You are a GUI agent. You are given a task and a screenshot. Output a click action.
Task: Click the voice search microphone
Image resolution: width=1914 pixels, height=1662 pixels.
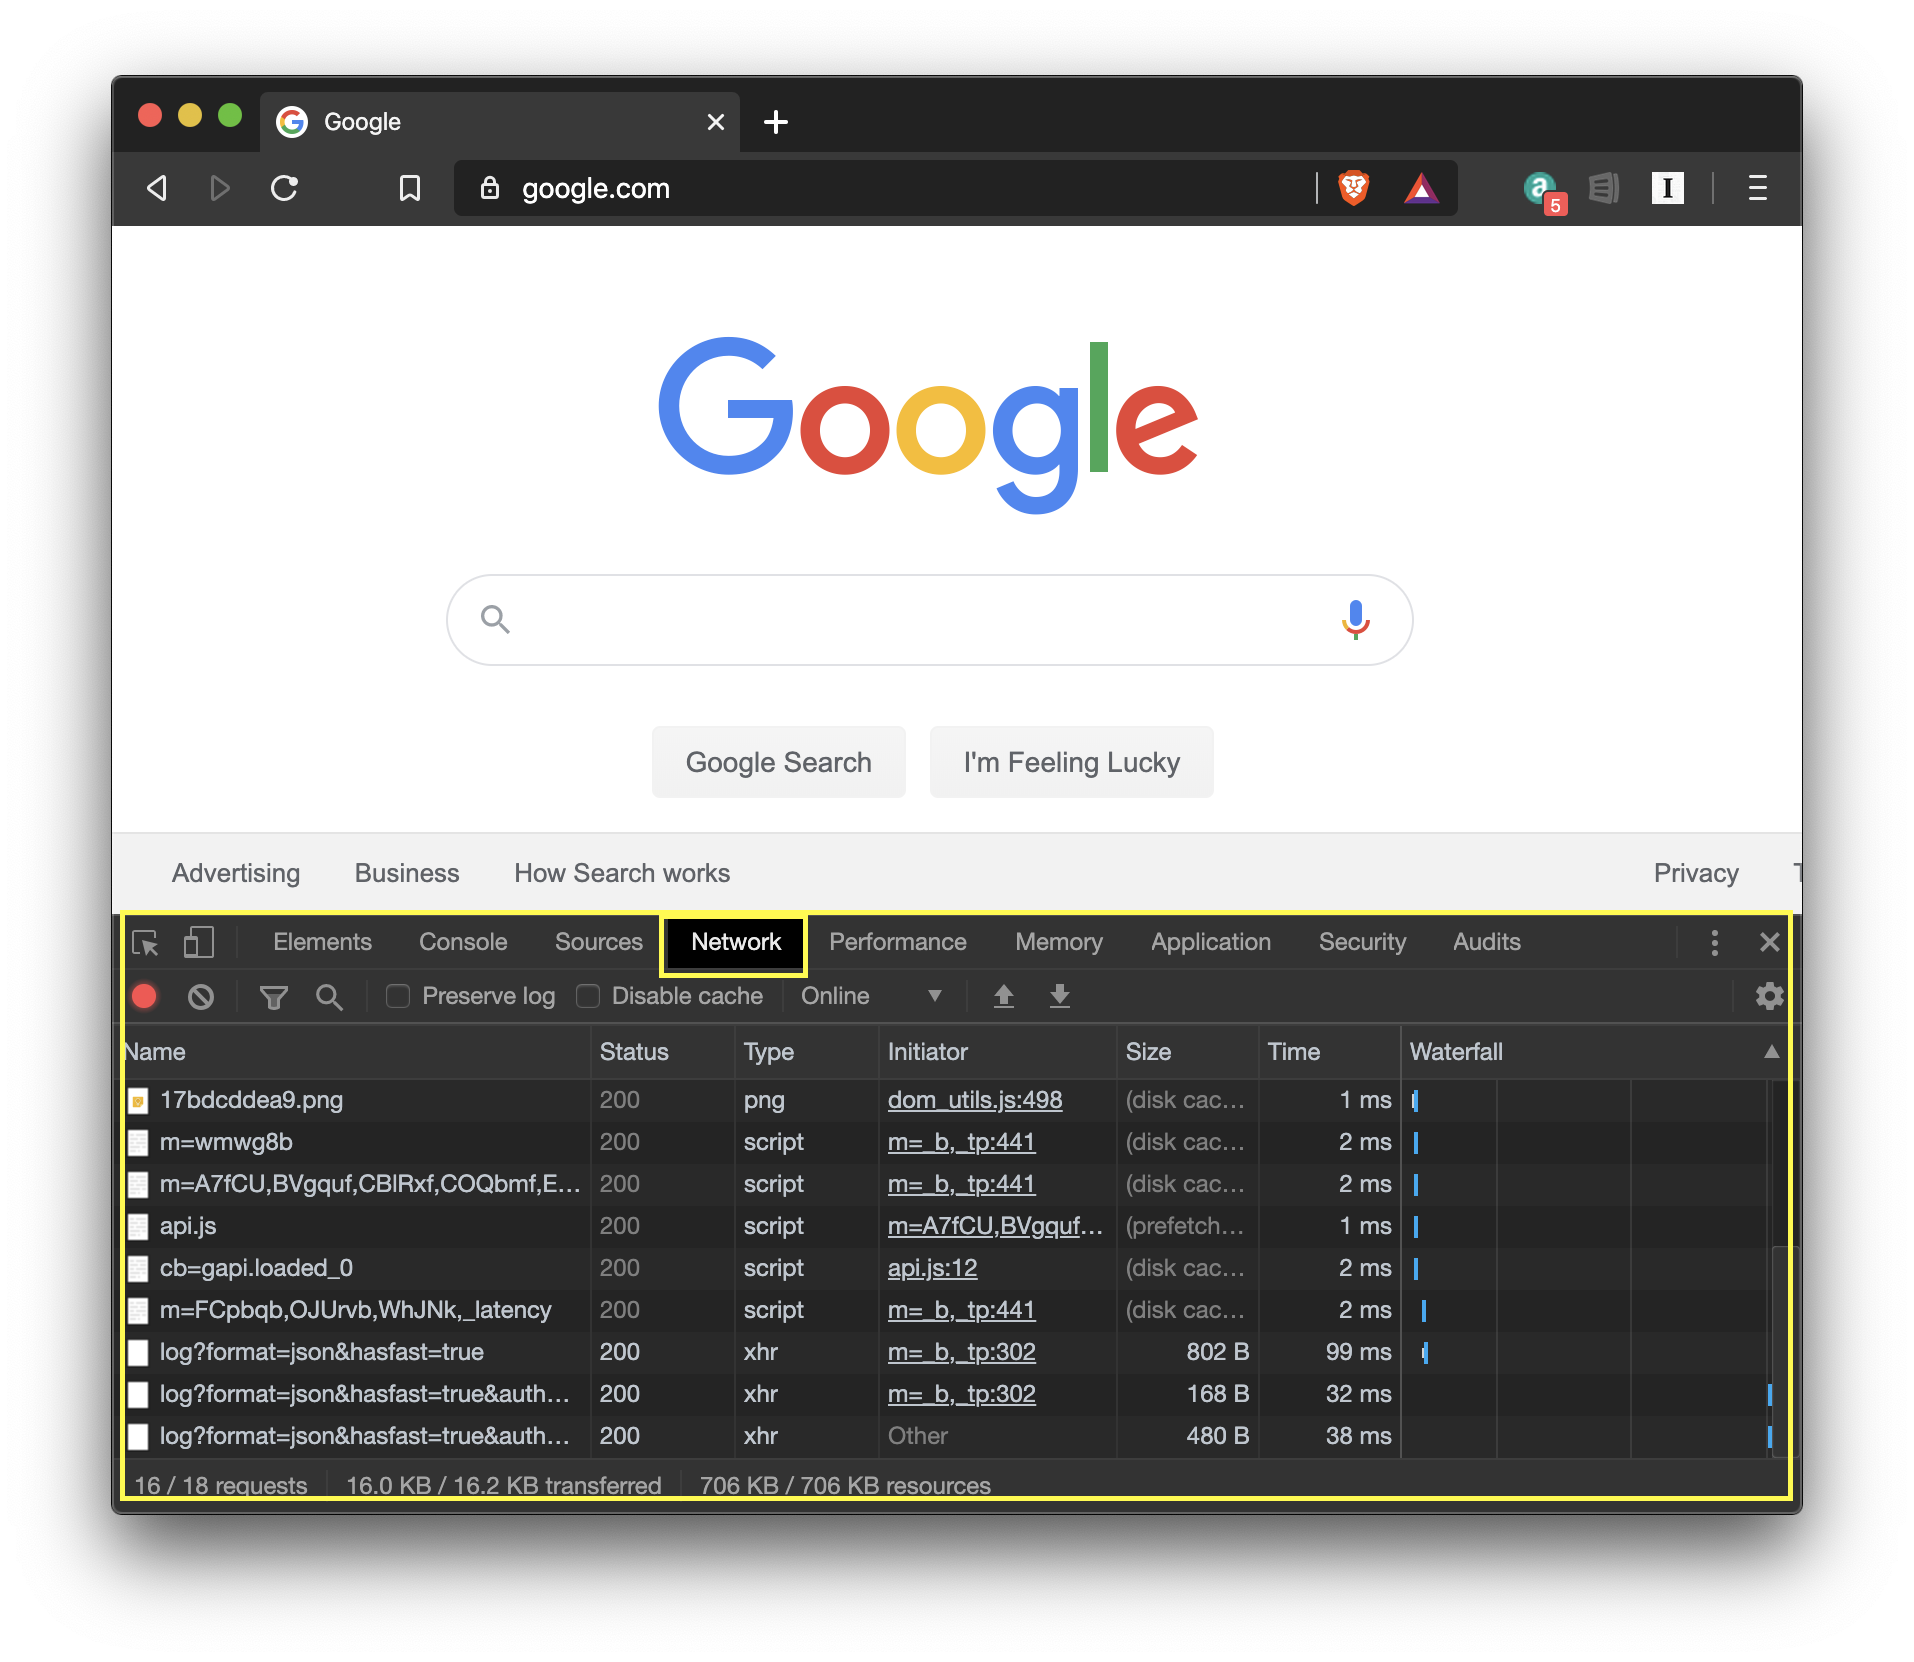tap(1355, 619)
